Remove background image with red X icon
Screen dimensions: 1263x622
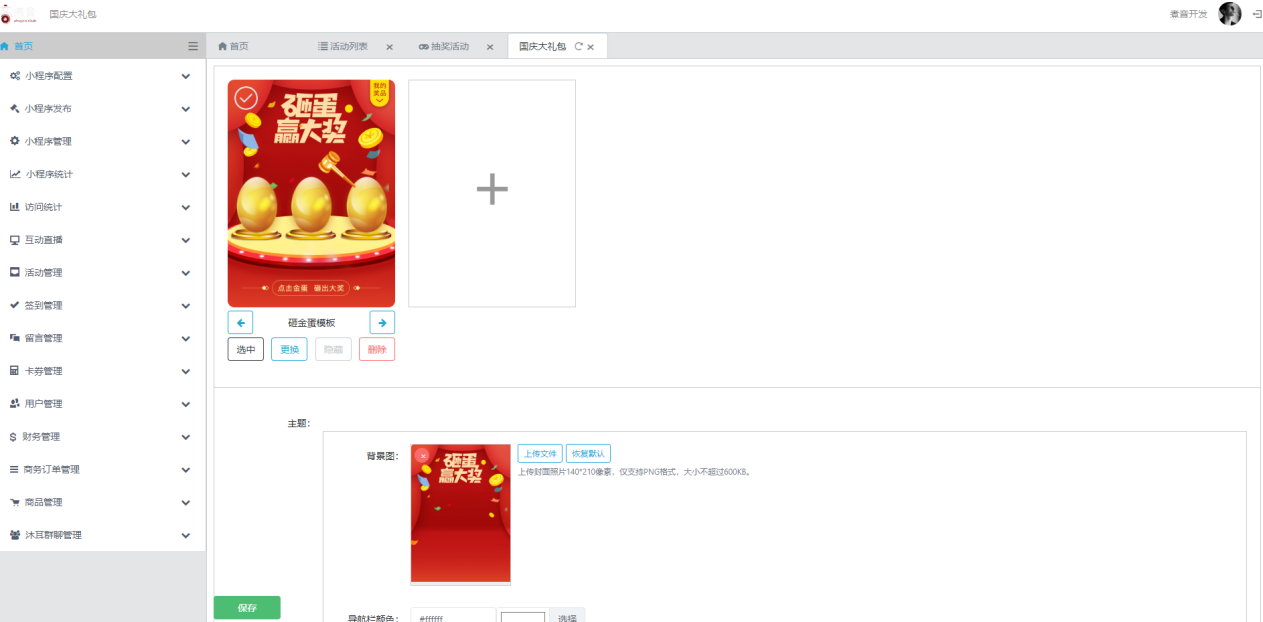423,455
